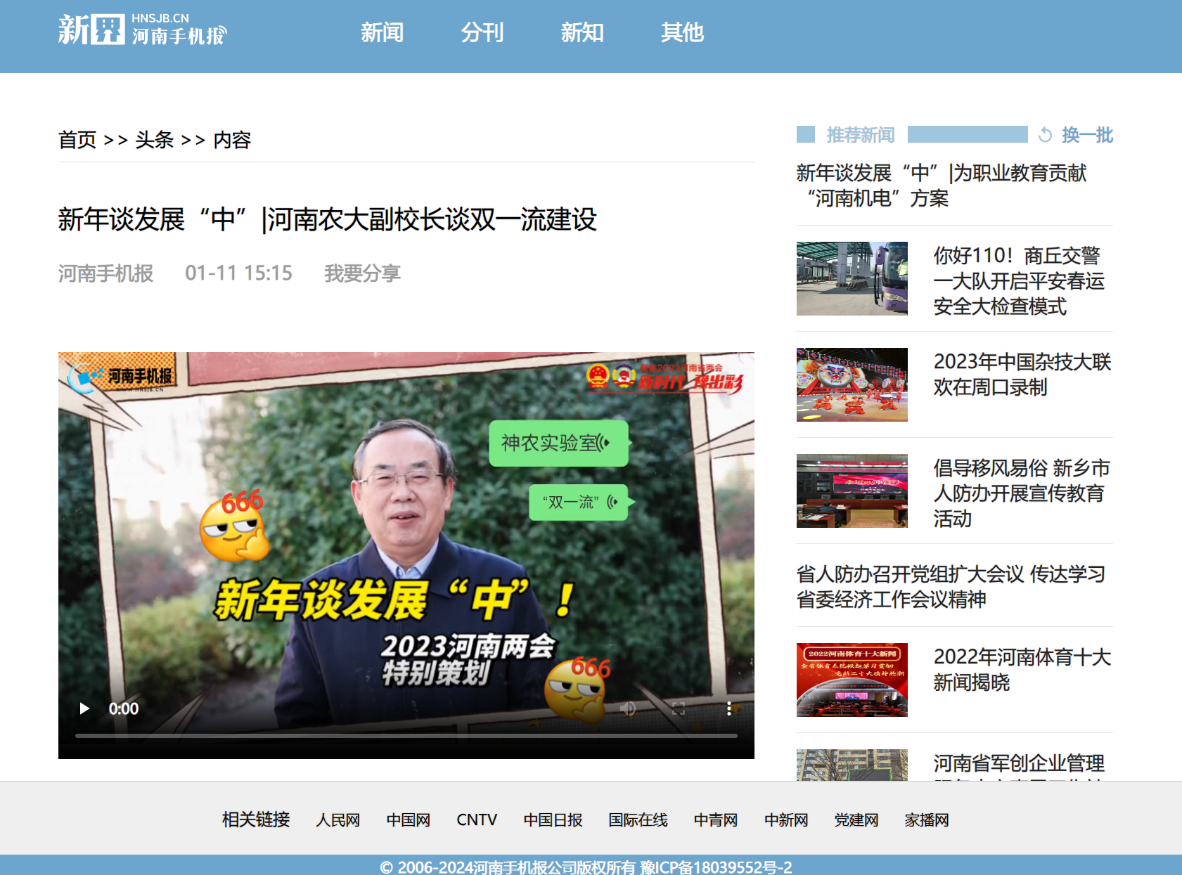The height and width of the screenshot is (875, 1182).
Task: Go to 首页 in the breadcrumb
Action: coord(77,140)
